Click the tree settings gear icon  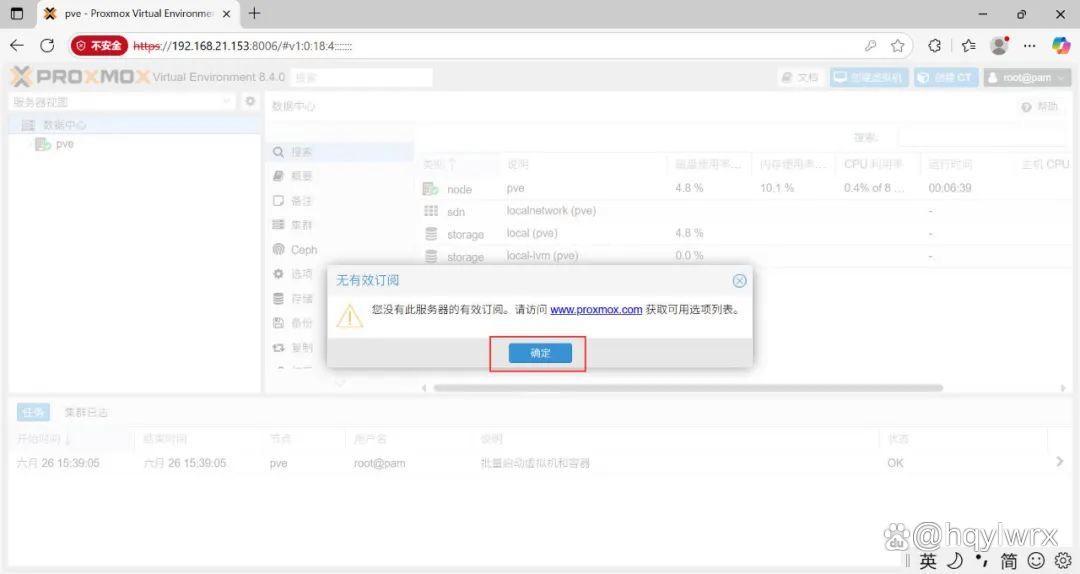250,101
